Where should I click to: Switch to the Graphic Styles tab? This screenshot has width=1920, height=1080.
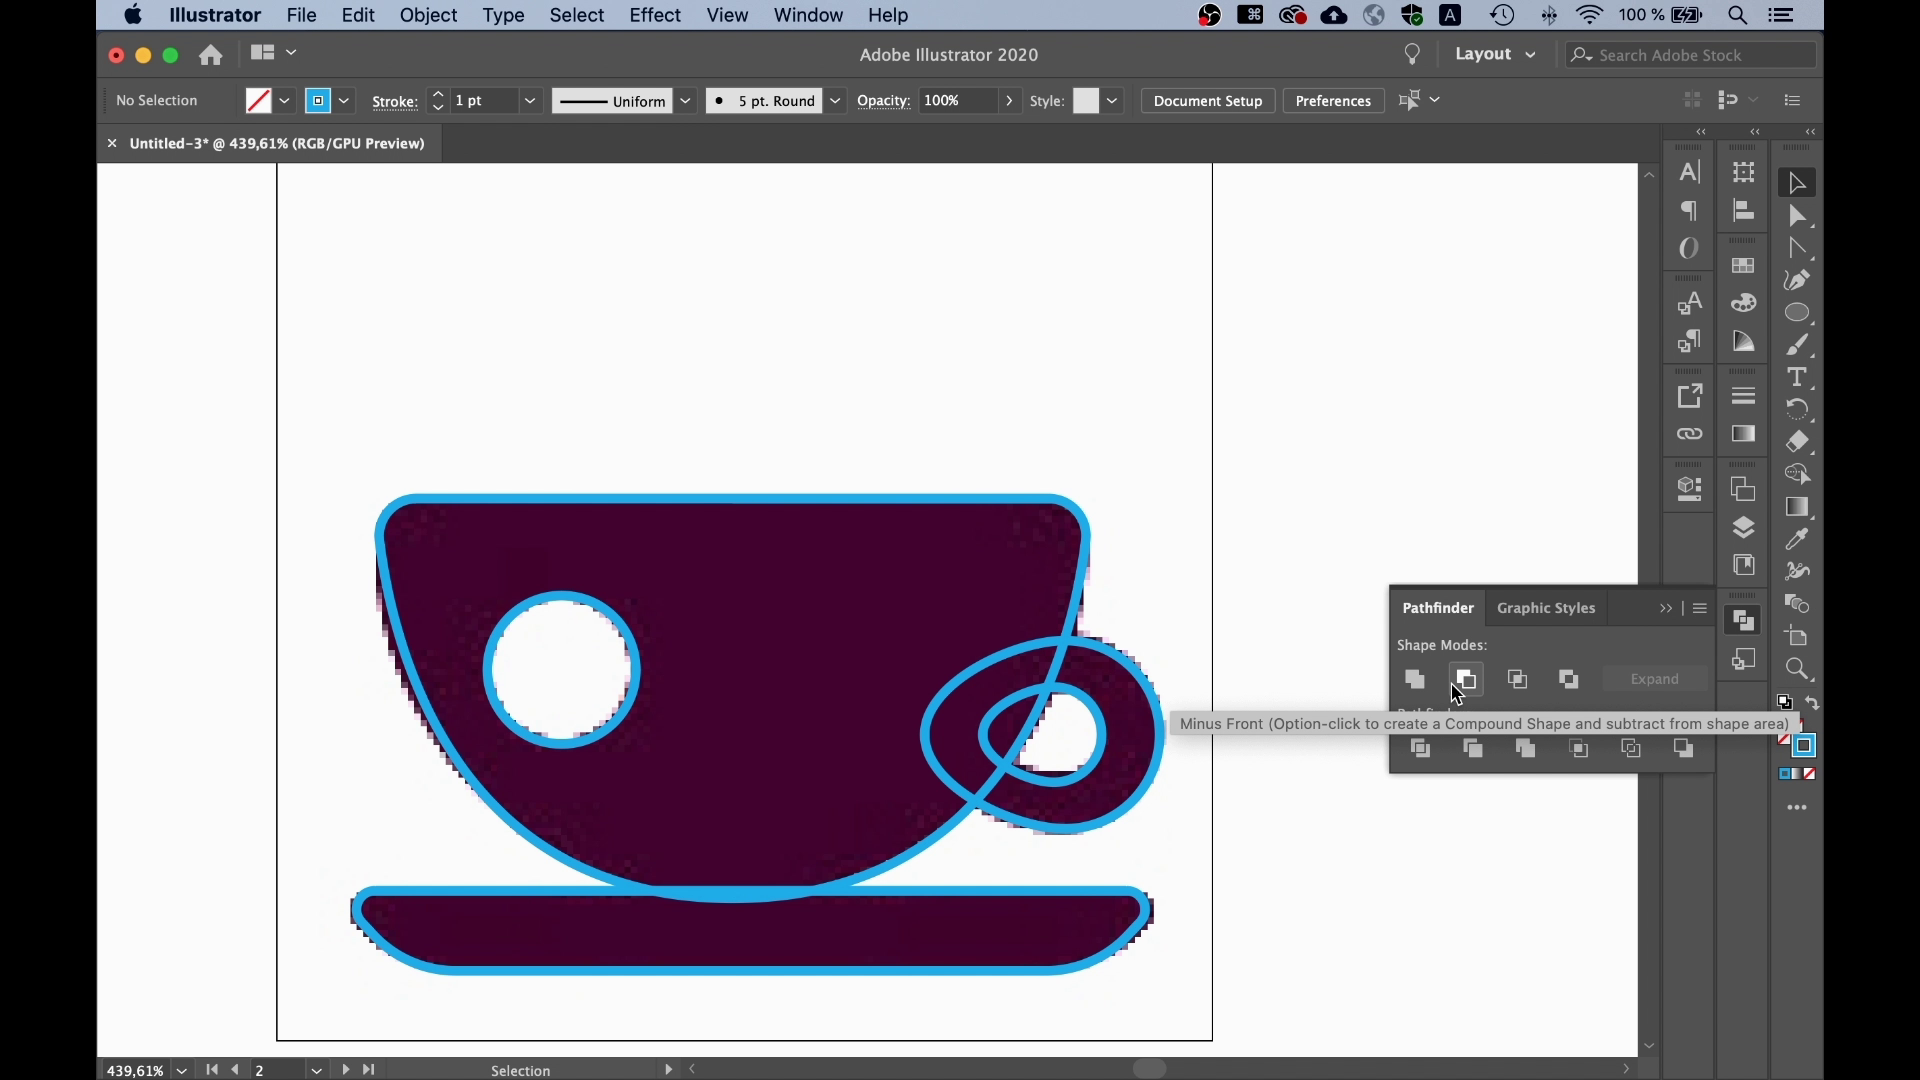click(x=1546, y=608)
